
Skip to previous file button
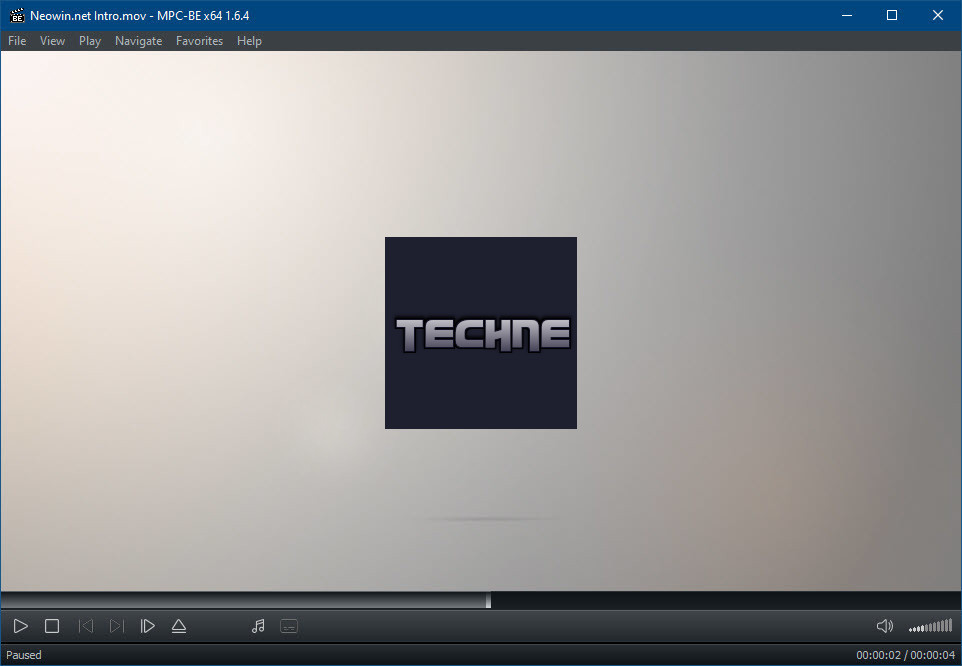point(85,626)
